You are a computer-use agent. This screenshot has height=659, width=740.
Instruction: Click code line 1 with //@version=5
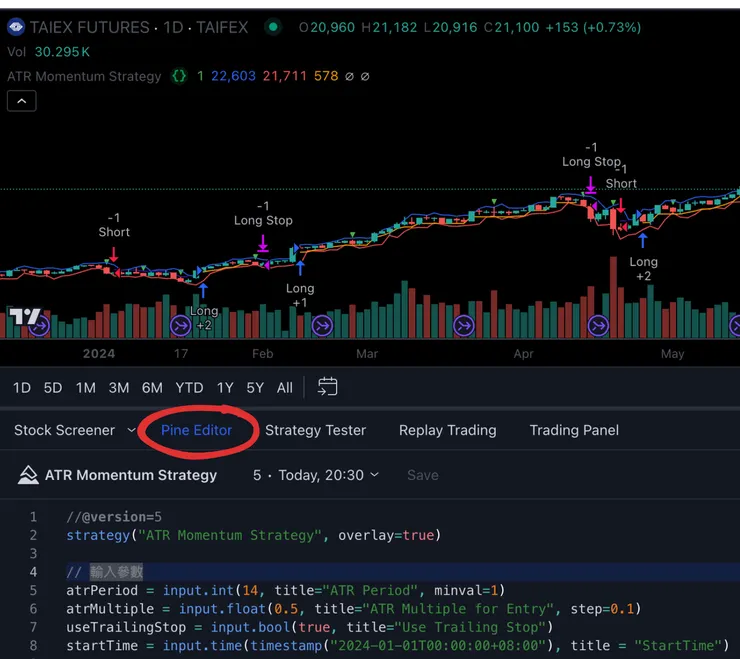tap(114, 517)
